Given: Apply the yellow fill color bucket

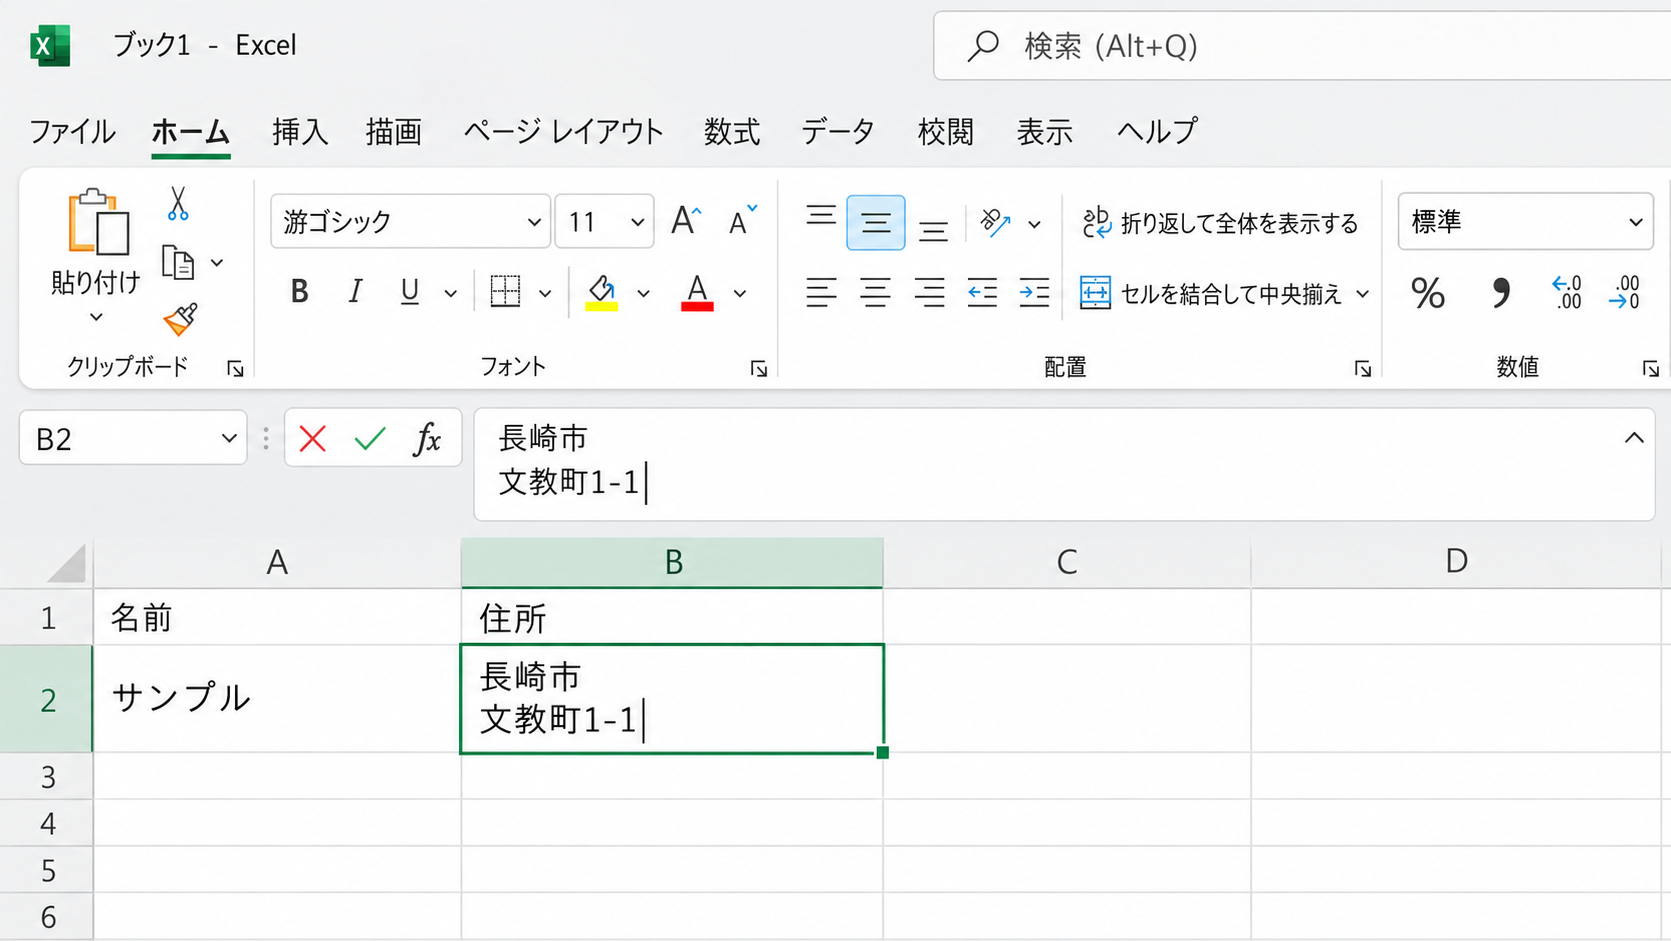Looking at the screenshot, I should click(x=601, y=293).
